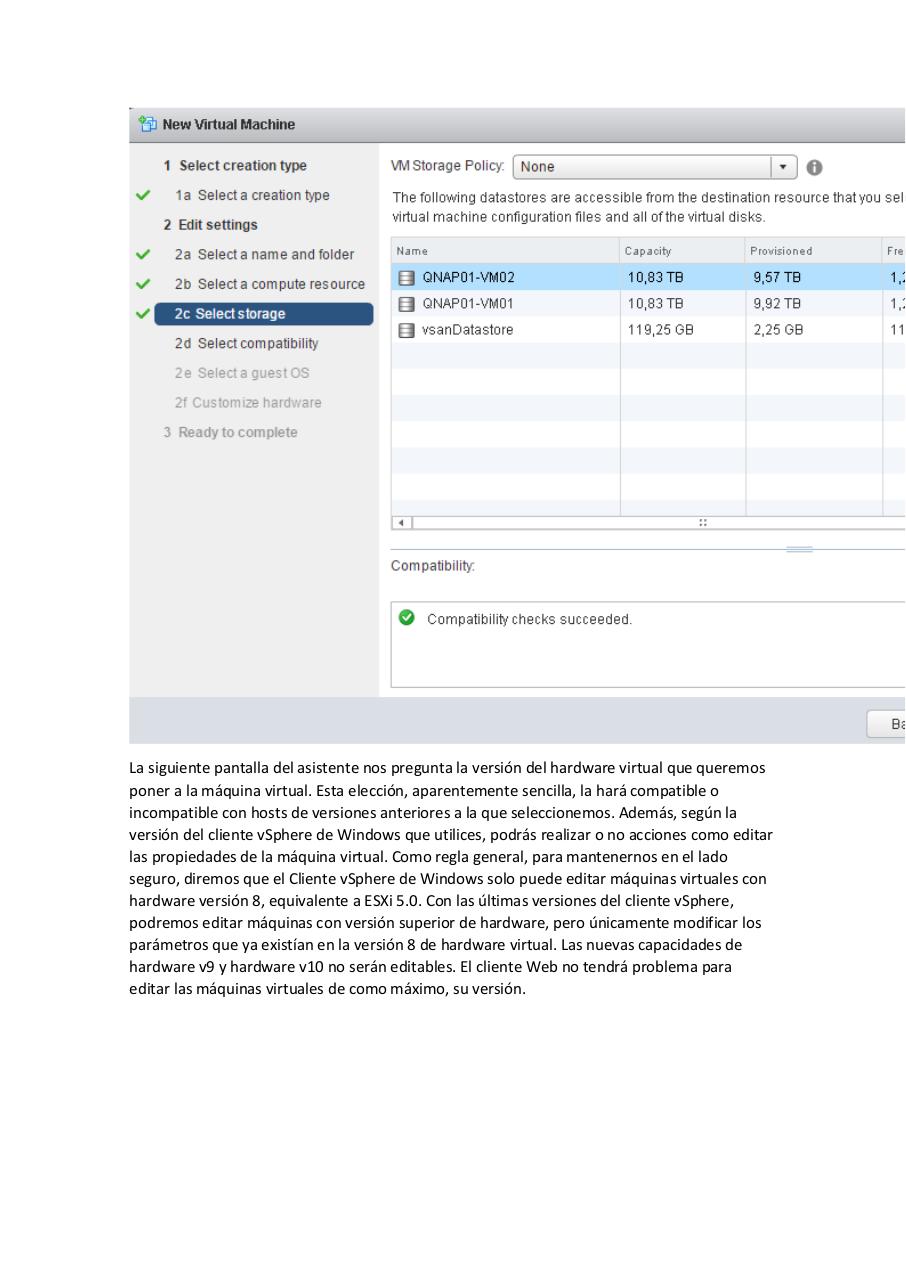Go to the 3 Ready to complete step
The height and width of the screenshot is (1280, 906).
[x=237, y=432]
